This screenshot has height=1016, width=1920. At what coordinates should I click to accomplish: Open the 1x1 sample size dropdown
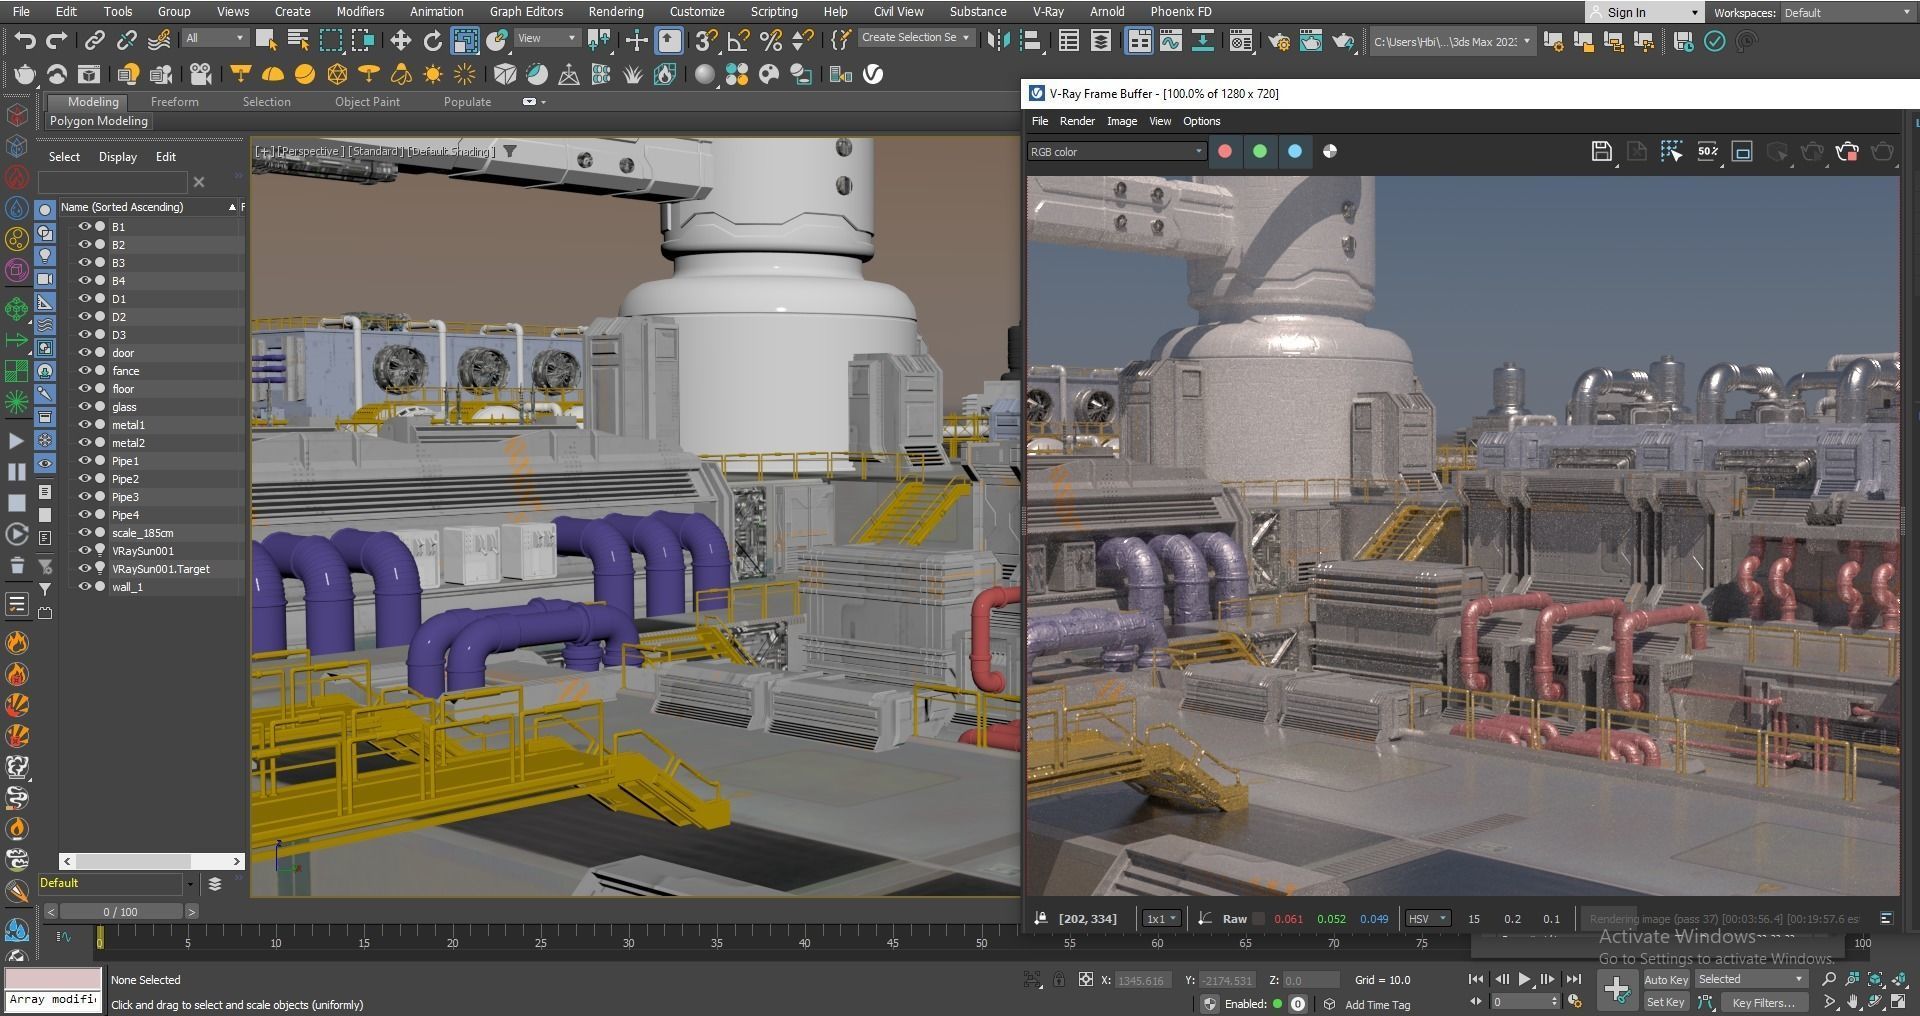[x=1162, y=918]
